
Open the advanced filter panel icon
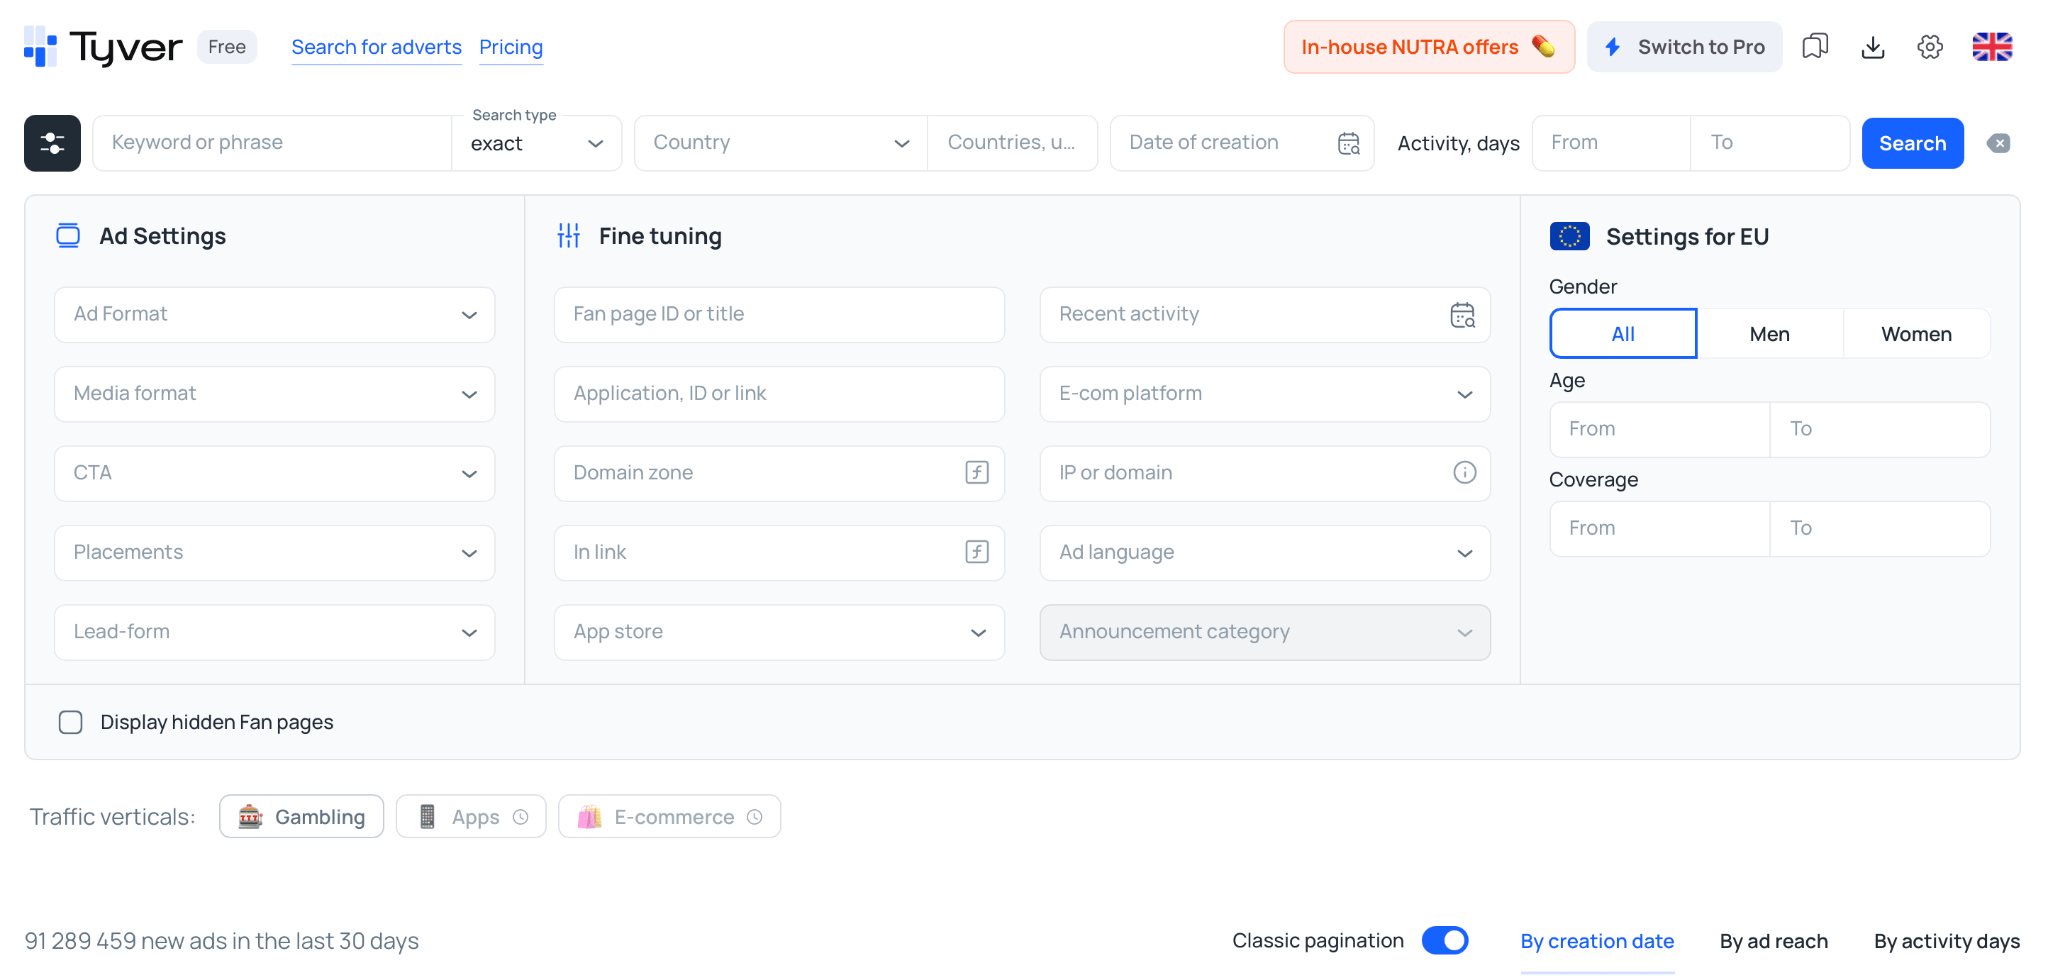(52, 143)
